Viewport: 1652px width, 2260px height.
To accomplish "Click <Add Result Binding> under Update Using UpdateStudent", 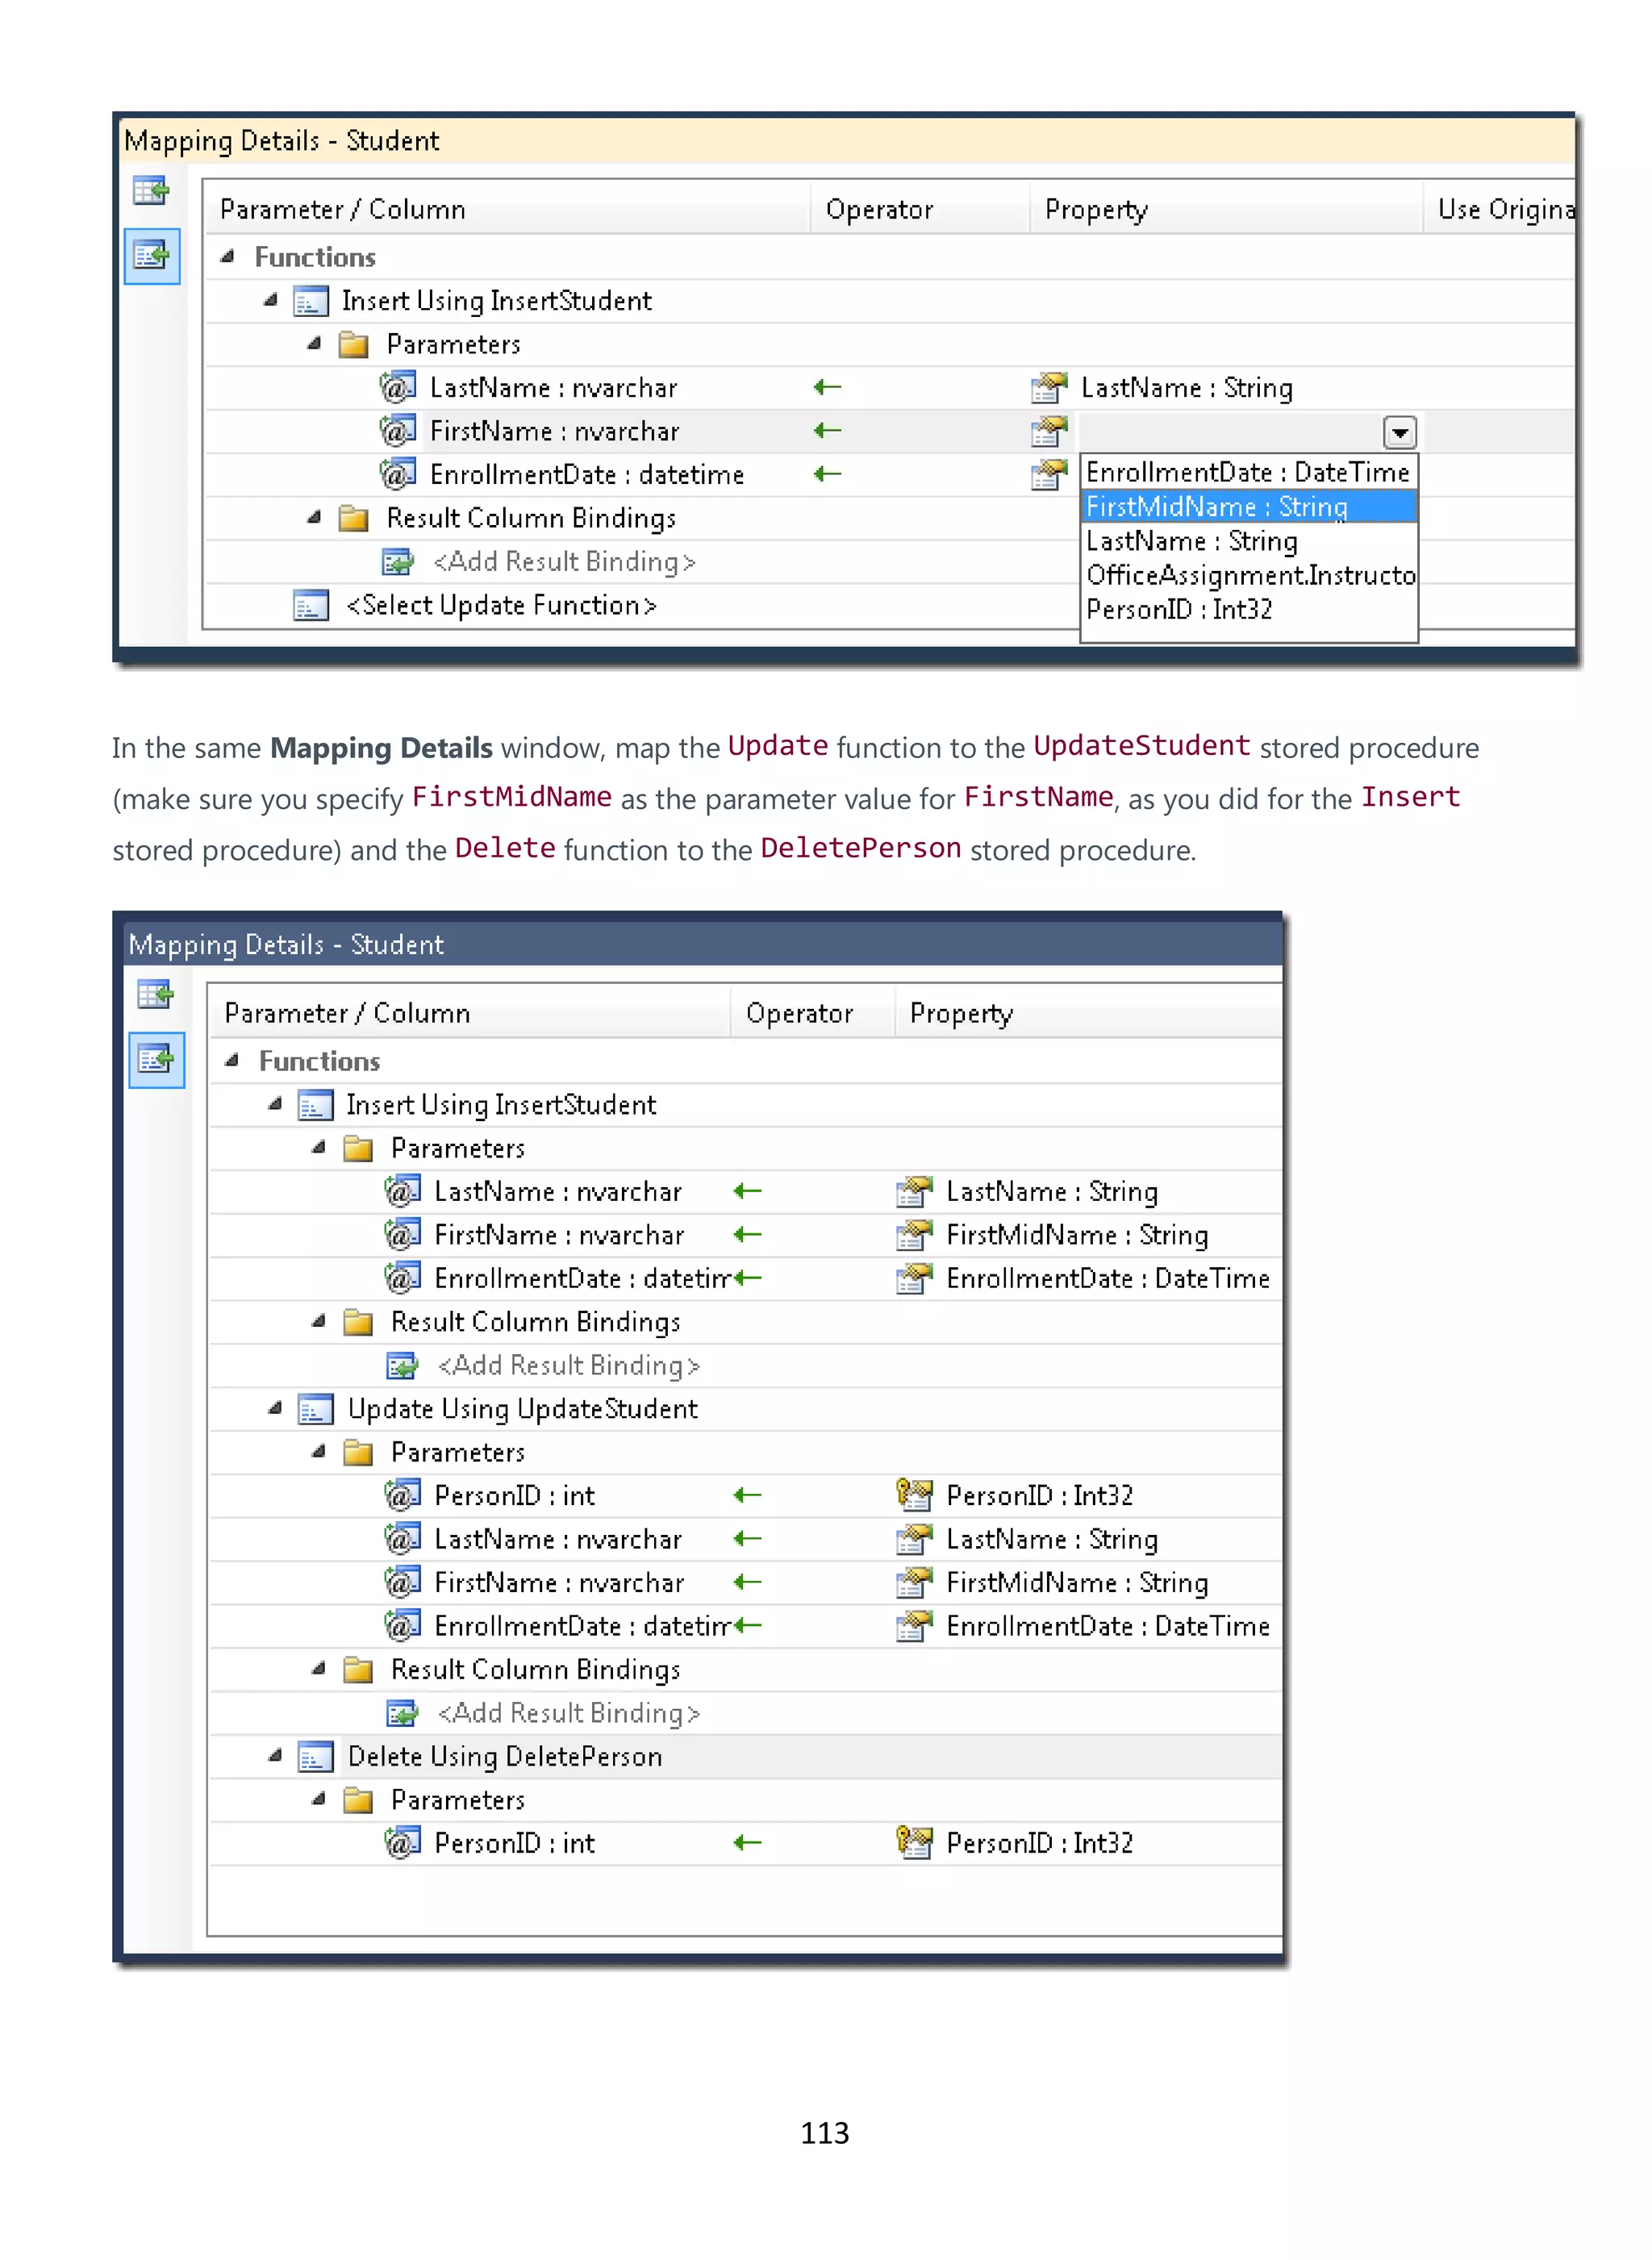I will tap(569, 1713).
